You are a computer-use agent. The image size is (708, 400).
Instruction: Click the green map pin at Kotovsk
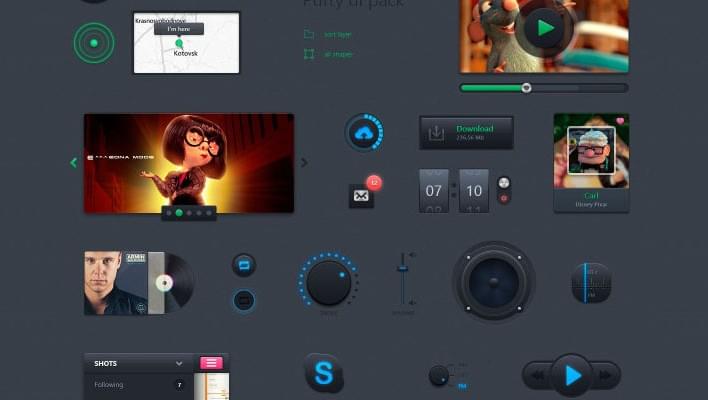tap(179, 43)
